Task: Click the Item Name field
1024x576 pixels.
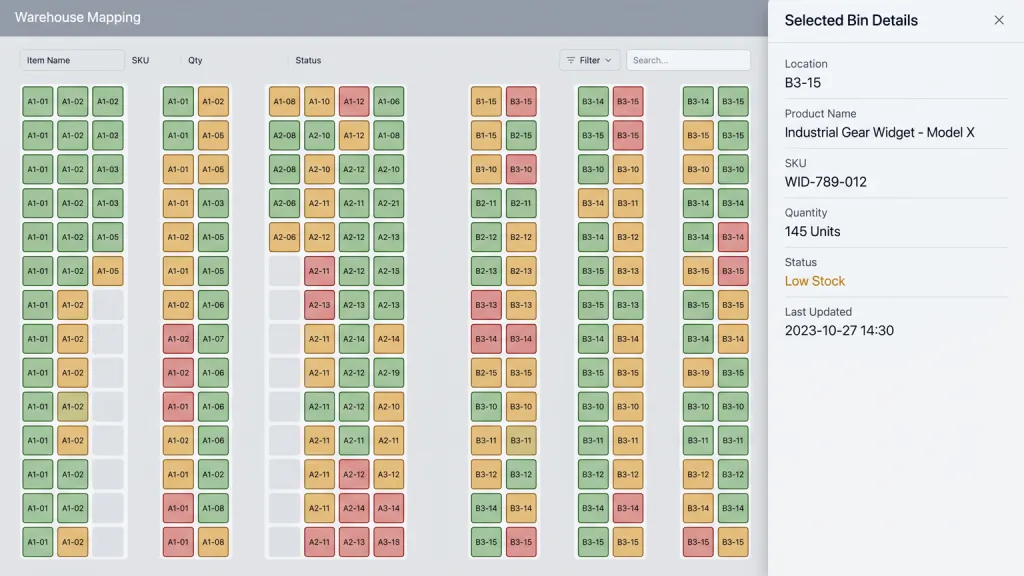Action: click(72, 60)
